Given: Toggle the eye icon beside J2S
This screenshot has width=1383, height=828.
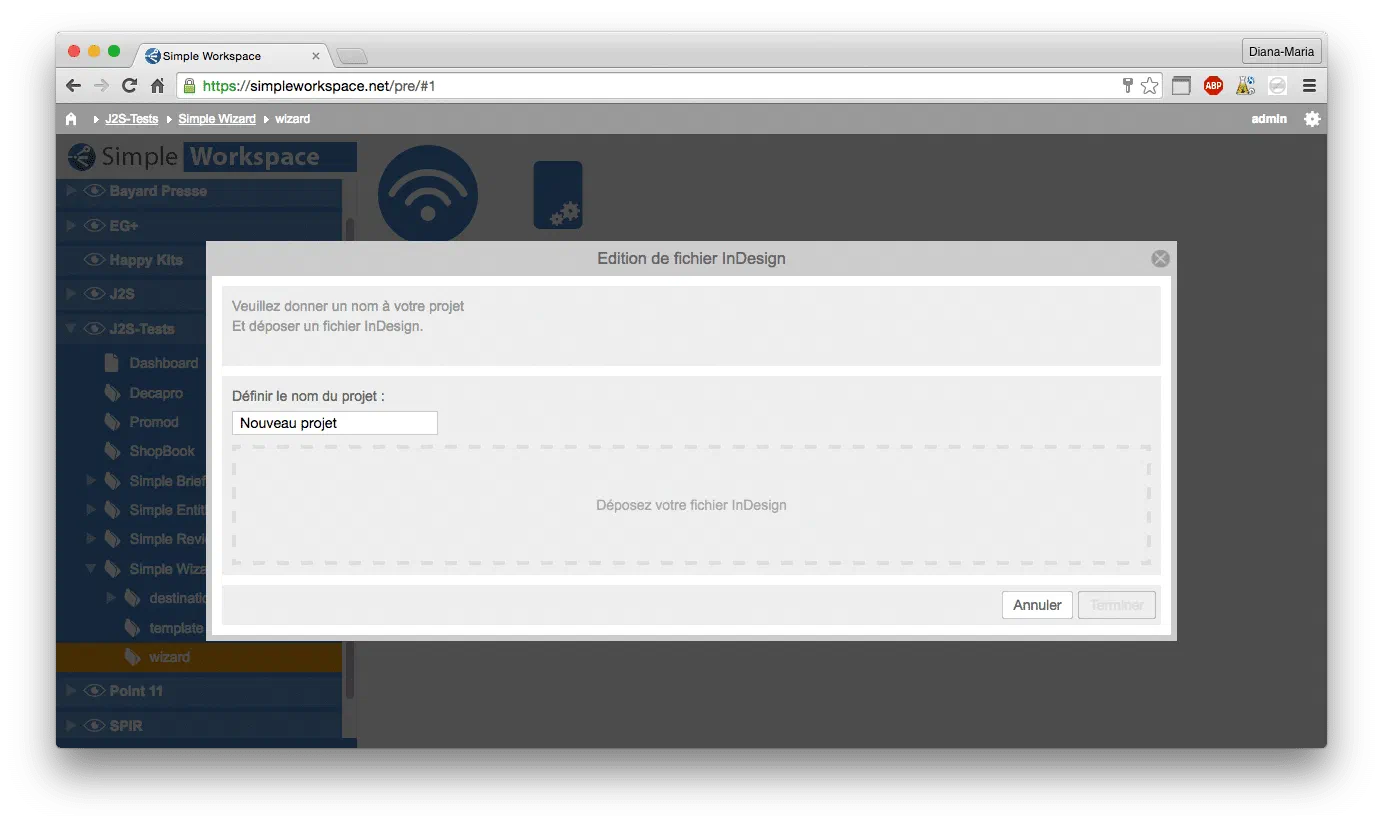Looking at the screenshot, I should (x=95, y=294).
